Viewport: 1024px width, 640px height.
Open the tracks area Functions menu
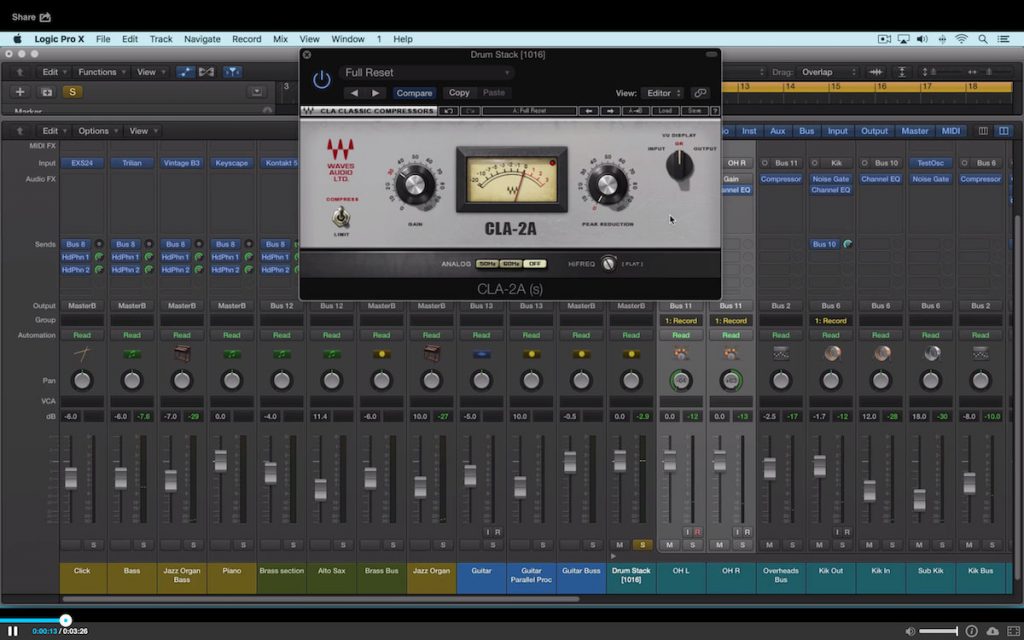coord(101,72)
